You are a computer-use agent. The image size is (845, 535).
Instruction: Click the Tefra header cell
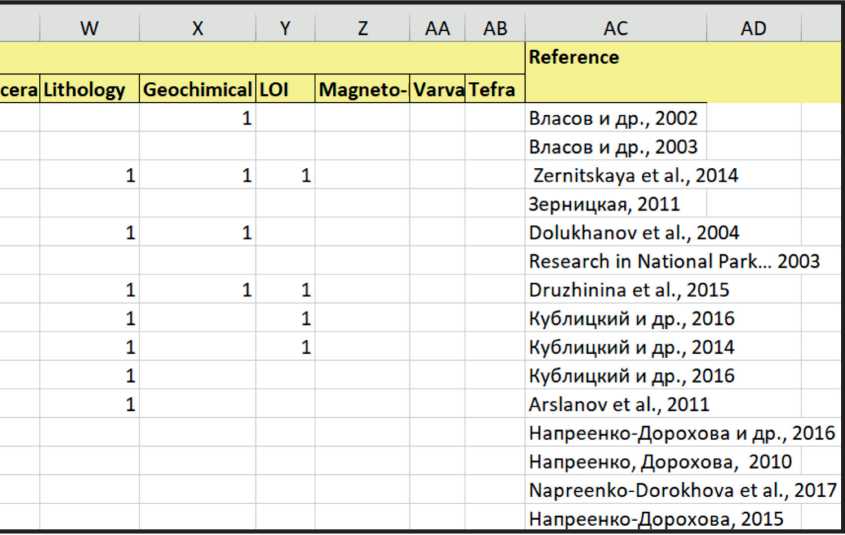coord(495,90)
